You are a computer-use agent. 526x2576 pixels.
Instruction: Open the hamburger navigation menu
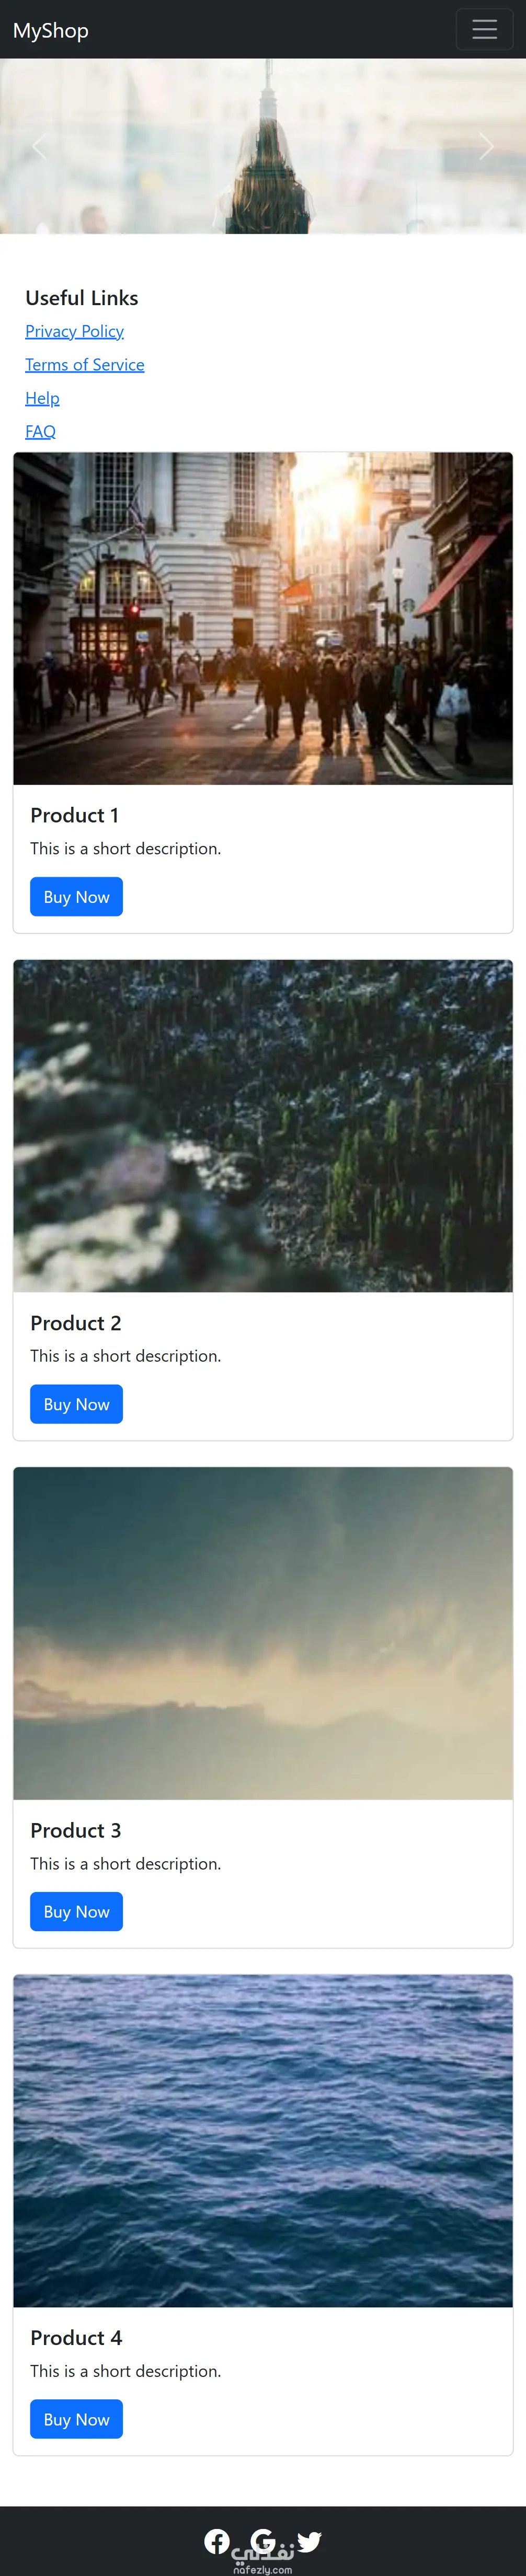tap(484, 30)
